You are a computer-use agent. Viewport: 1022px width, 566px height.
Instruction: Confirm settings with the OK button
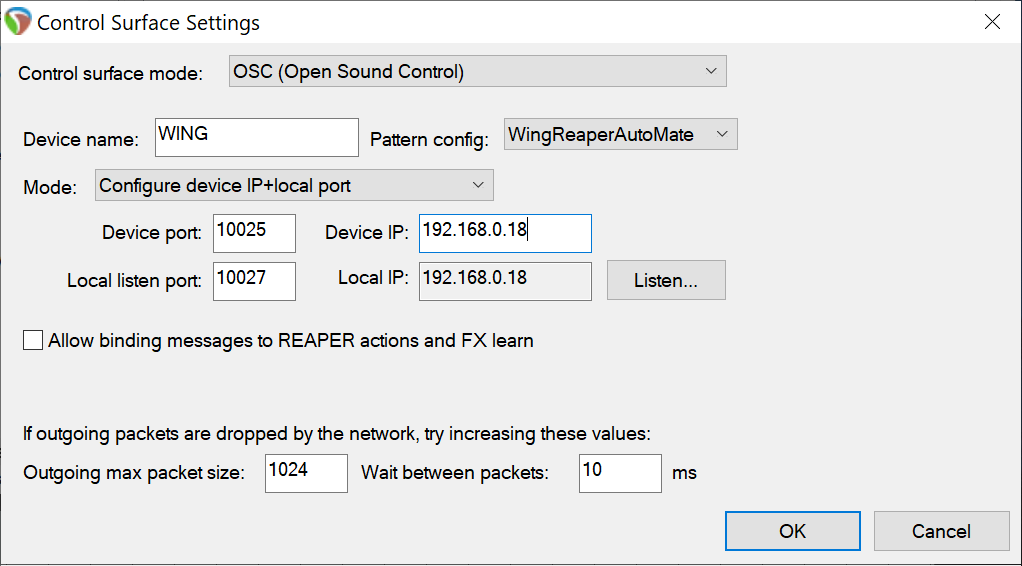click(793, 531)
